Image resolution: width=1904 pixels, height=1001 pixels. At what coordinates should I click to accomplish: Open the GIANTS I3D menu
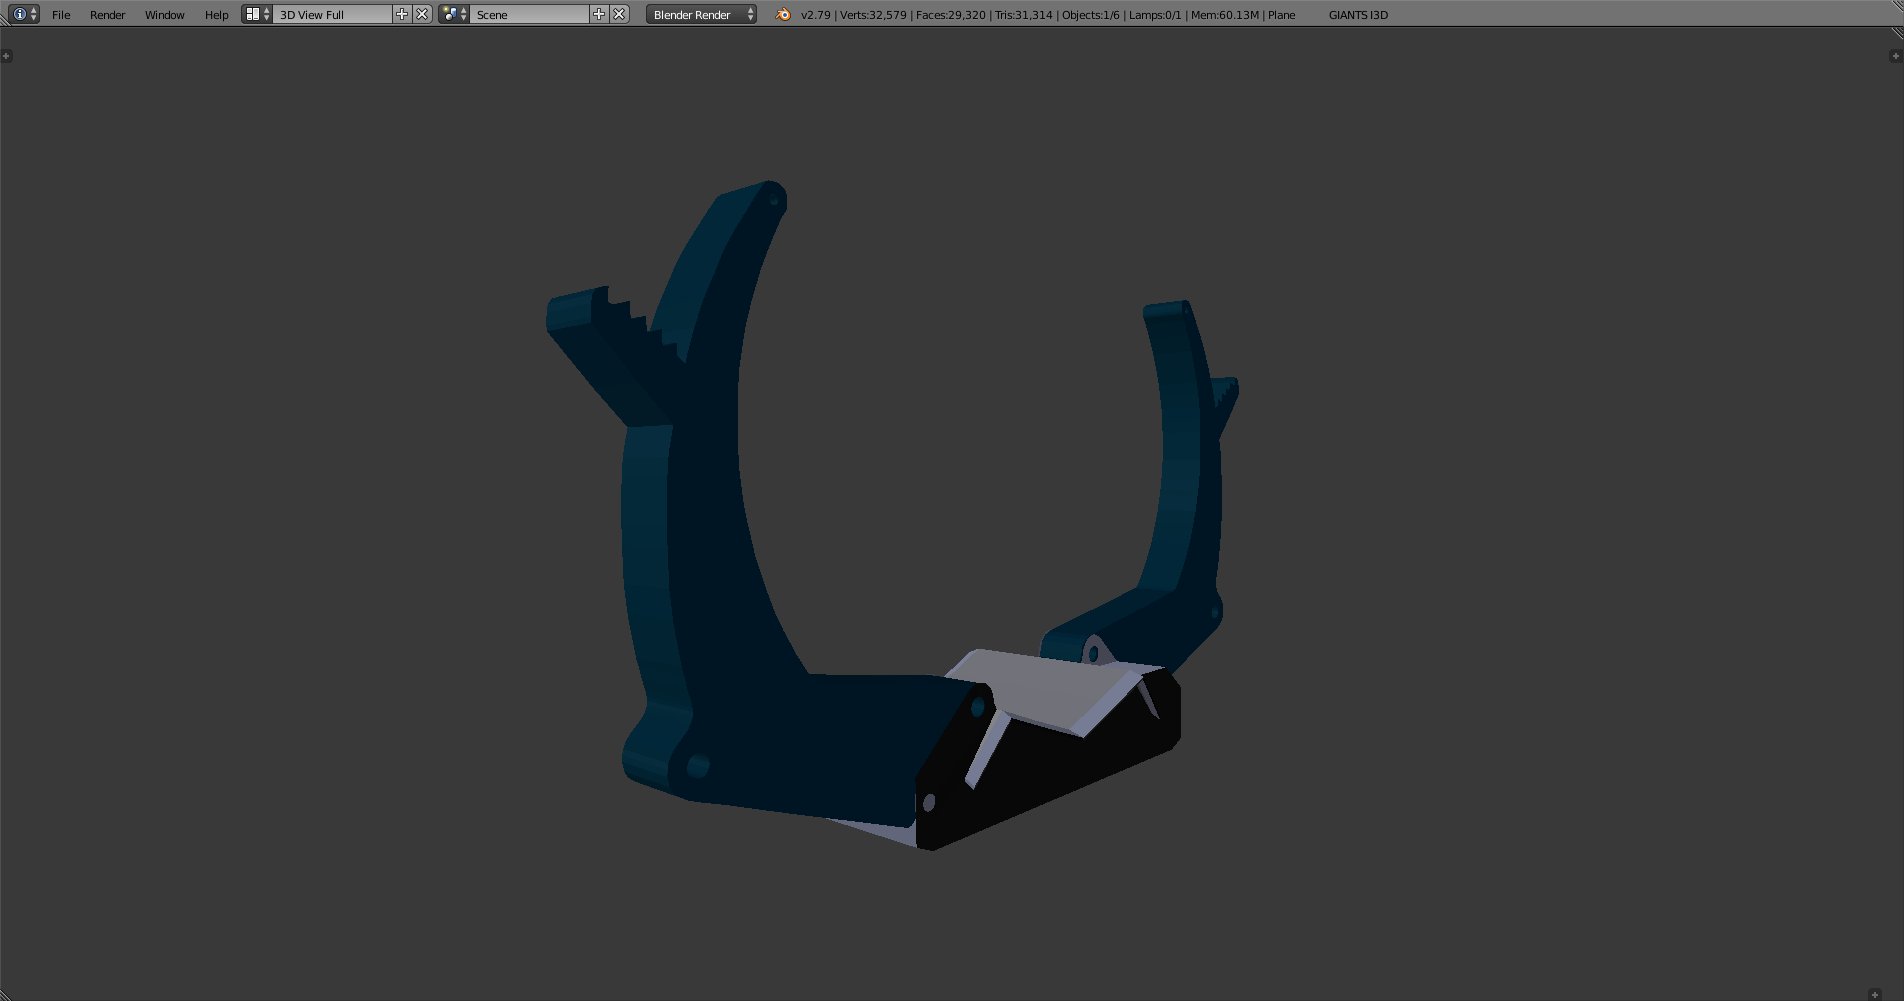tap(1357, 15)
